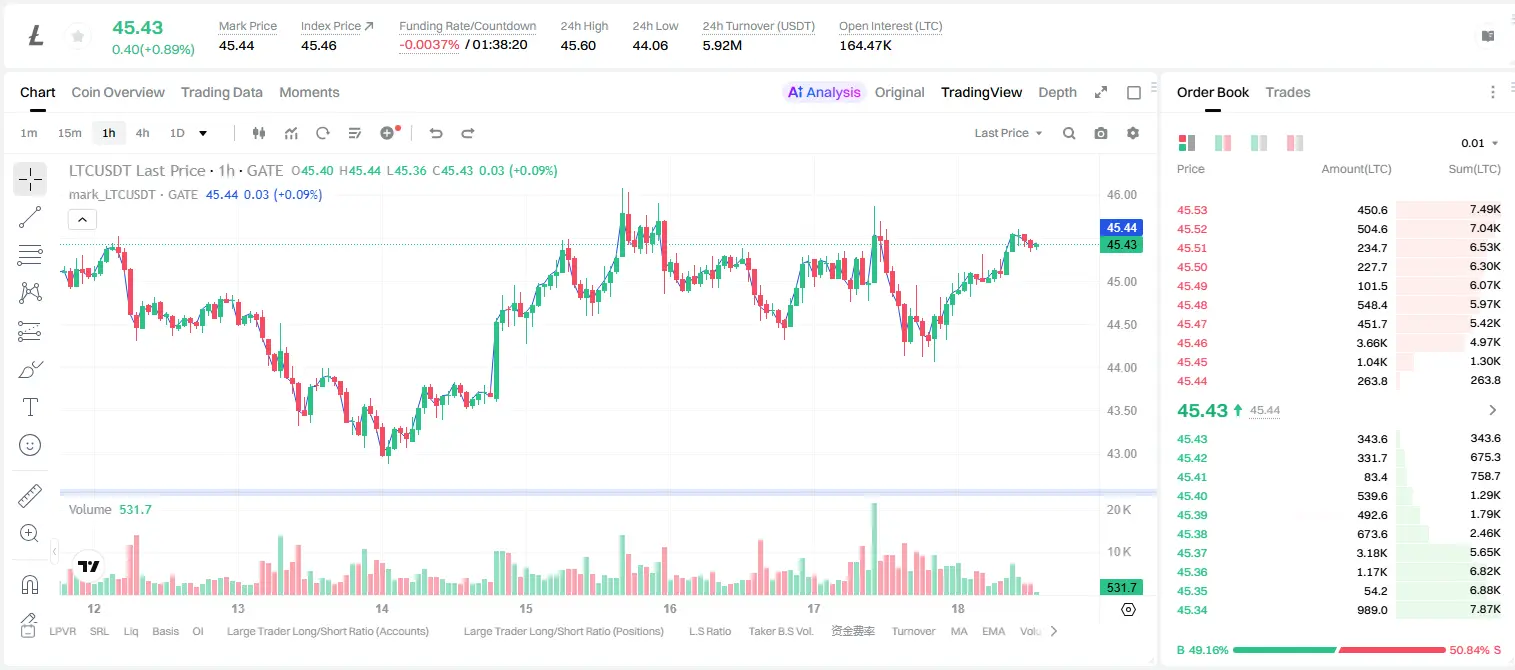
Task: Expand the Last Price dropdown
Action: tap(1008, 133)
